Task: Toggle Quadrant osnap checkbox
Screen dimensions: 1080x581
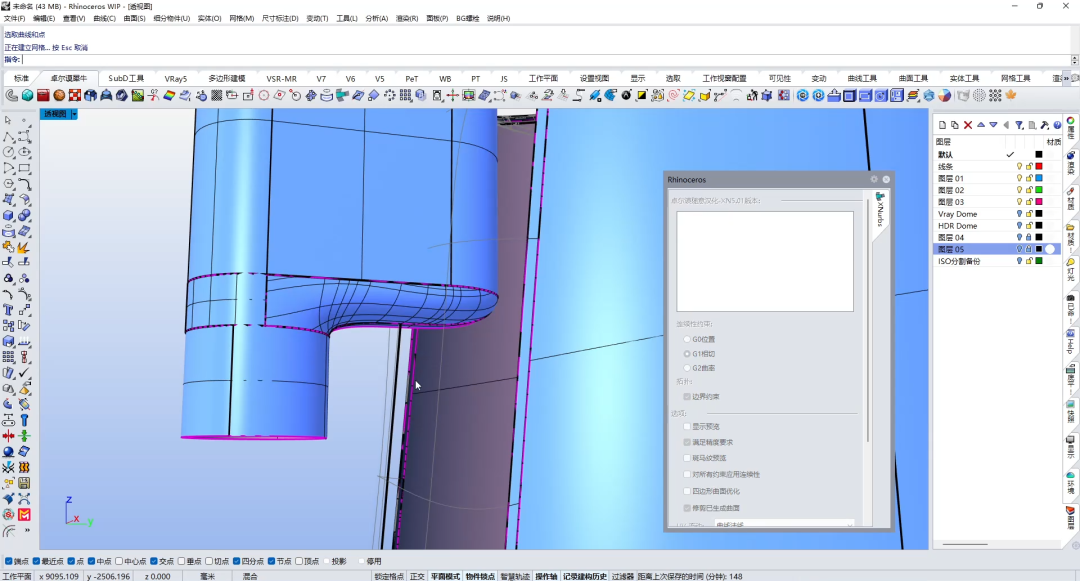Action: point(237,562)
